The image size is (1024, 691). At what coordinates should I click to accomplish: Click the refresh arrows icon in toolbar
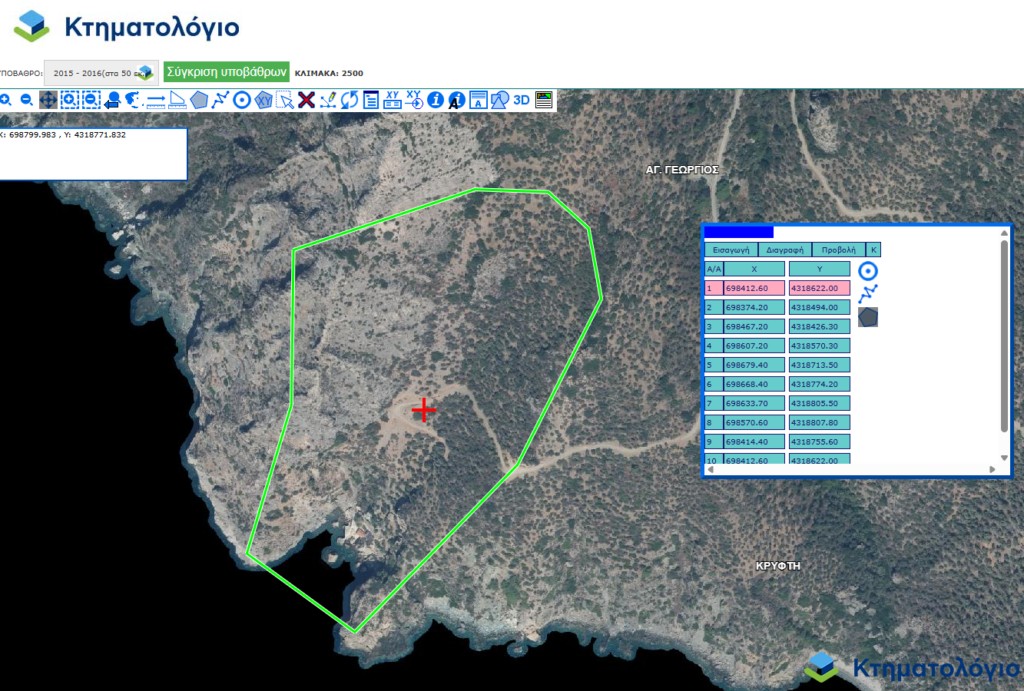coord(349,100)
